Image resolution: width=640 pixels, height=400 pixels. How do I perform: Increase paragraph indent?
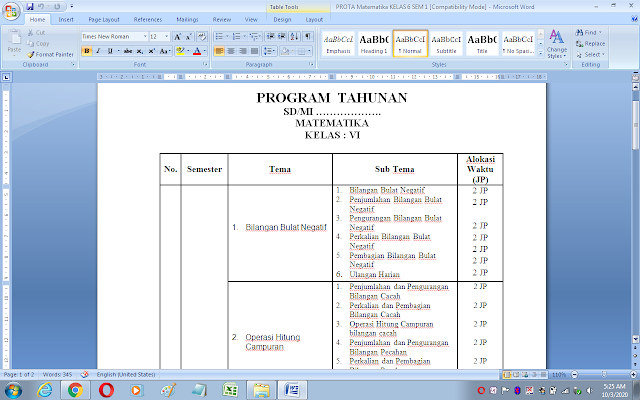coord(282,37)
